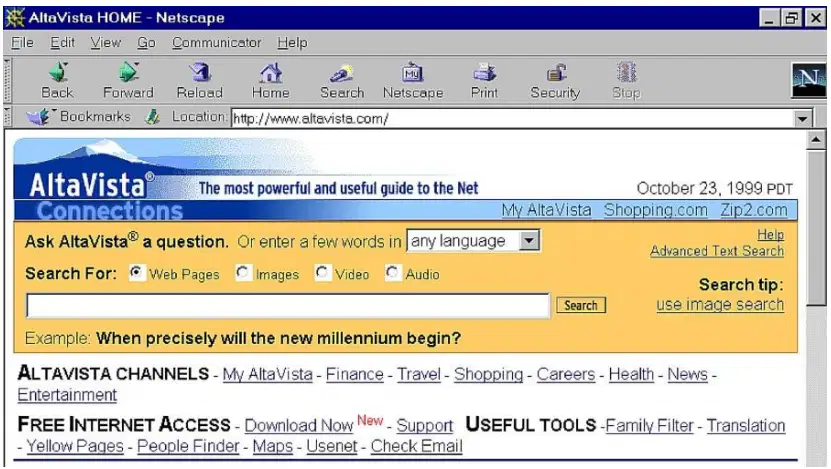Click inside the AltaVista search query field
Screen dimensions: 831x469
[x=288, y=306]
